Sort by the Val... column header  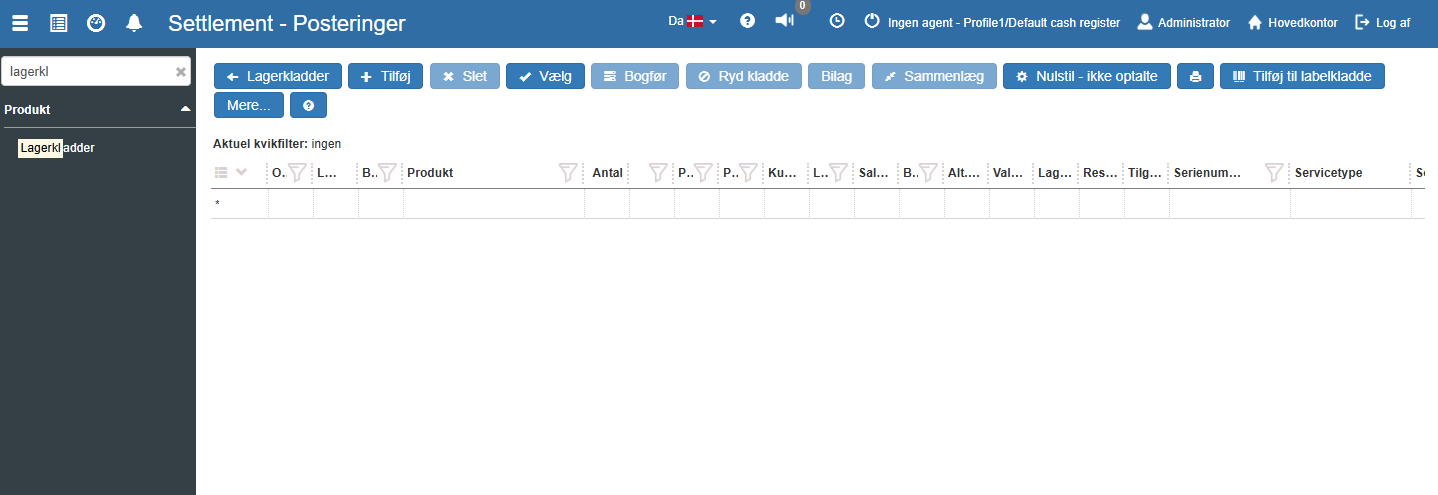point(1008,173)
